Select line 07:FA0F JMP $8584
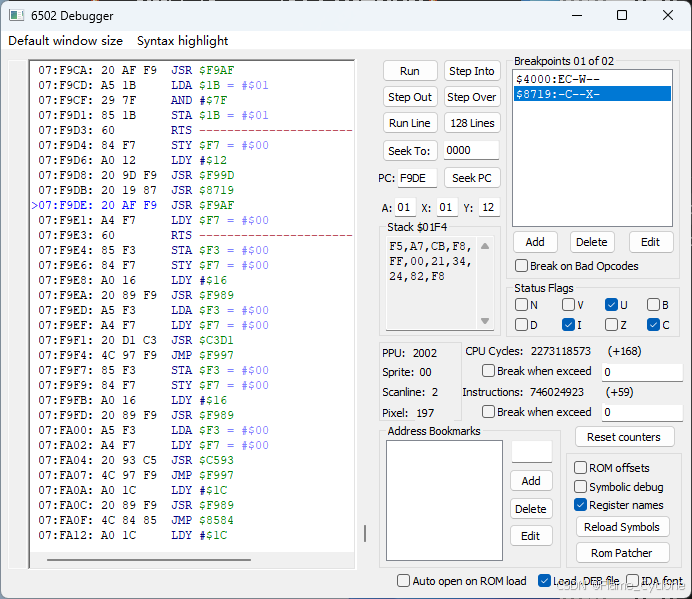692x599 pixels. pyautogui.click(x=192, y=520)
